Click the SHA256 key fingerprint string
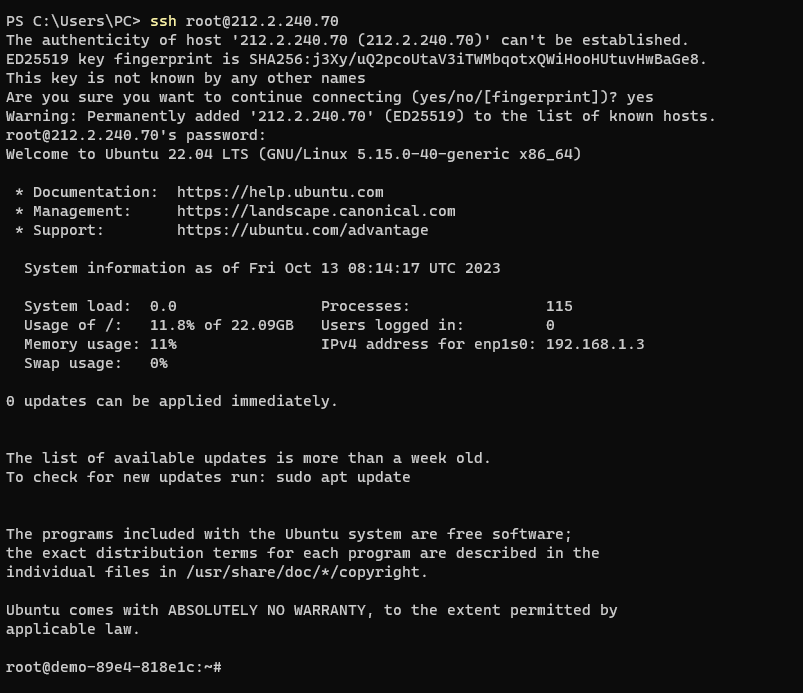This screenshot has height=693, width=803. click(477, 59)
